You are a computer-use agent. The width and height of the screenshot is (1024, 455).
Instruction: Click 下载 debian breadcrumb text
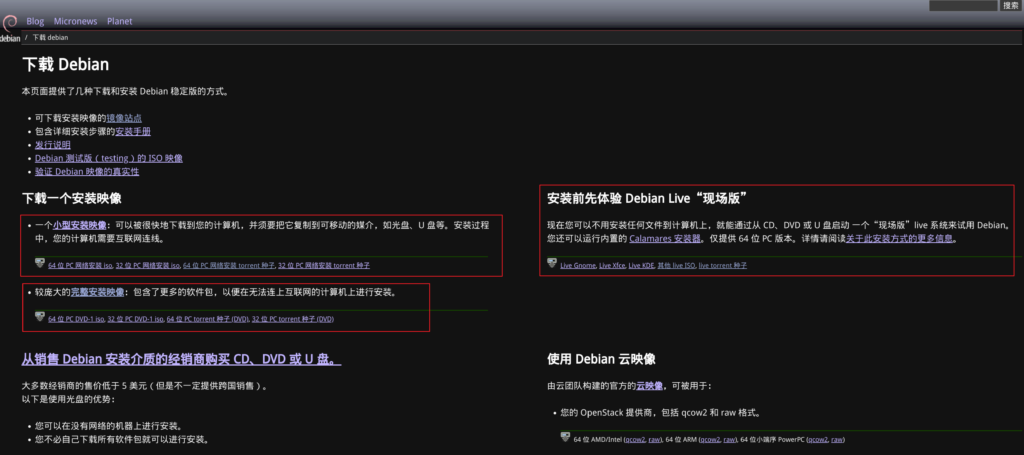pos(50,37)
